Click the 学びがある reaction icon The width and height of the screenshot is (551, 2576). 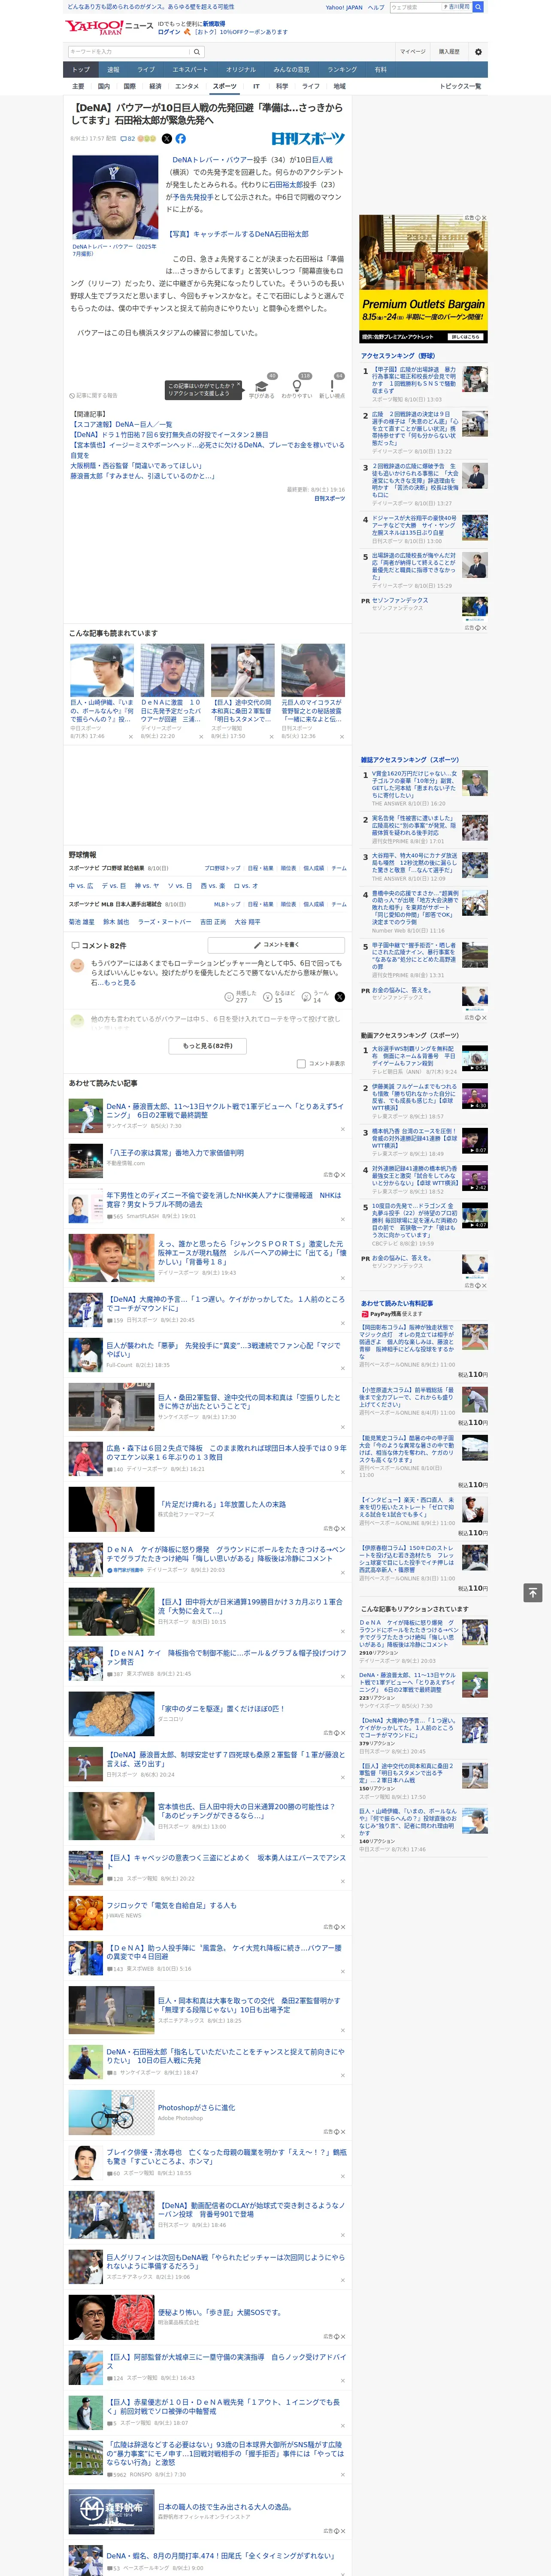(x=261, y=386)
